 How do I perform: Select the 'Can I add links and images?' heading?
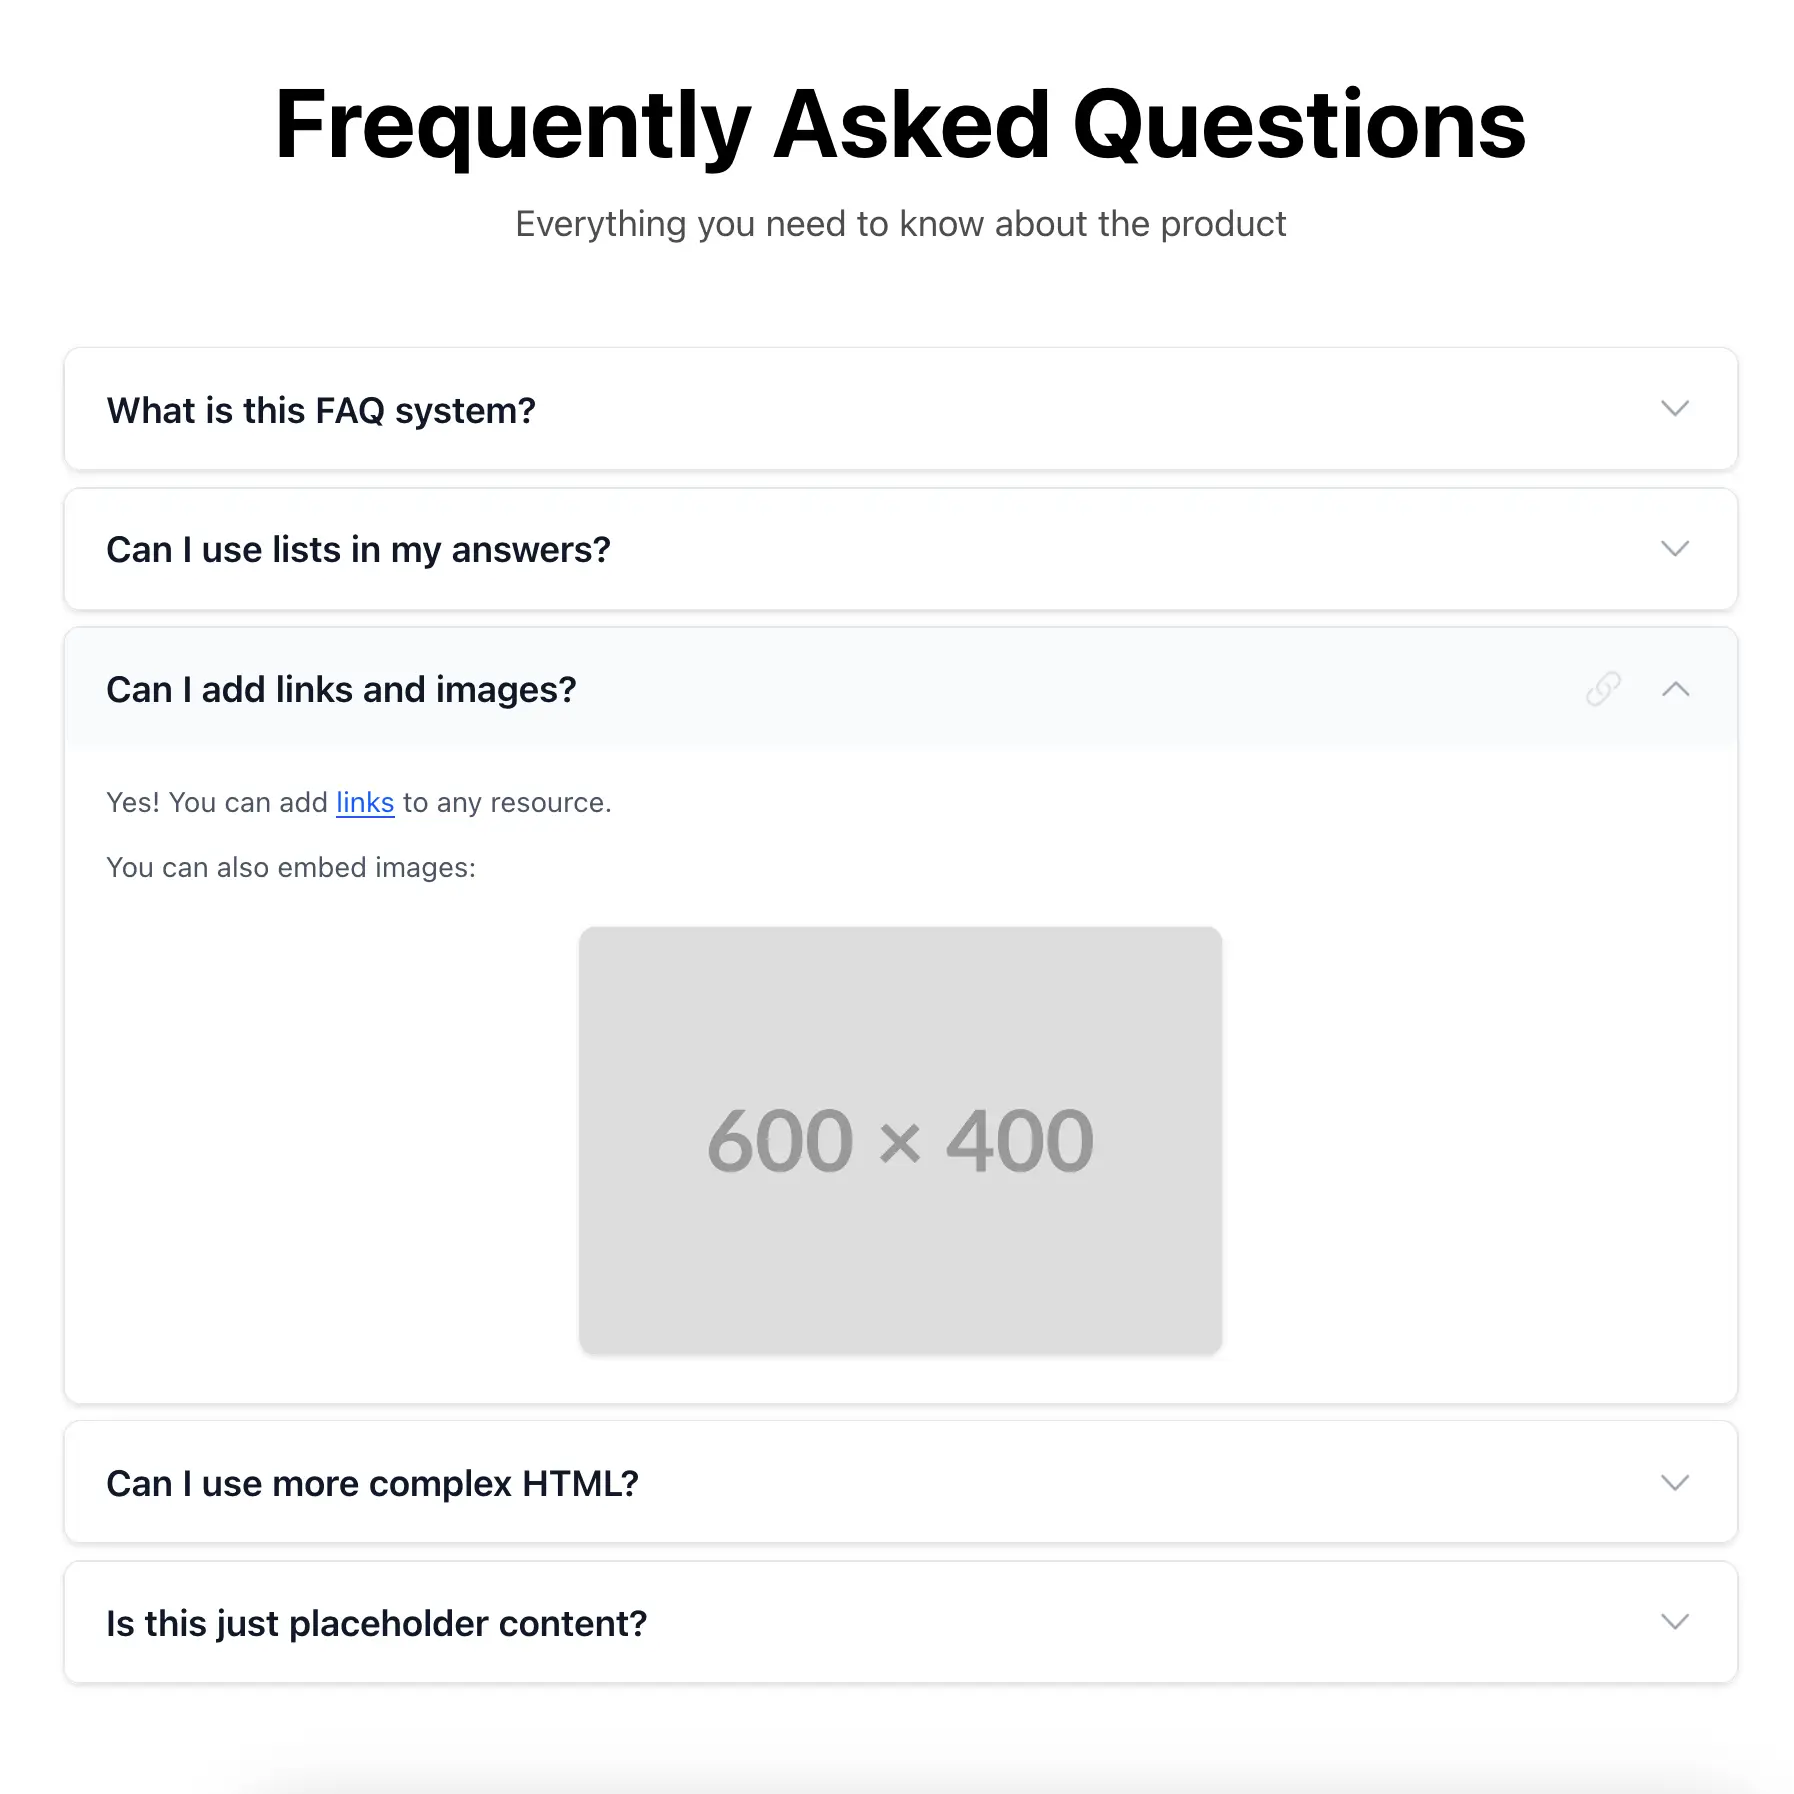341,690
